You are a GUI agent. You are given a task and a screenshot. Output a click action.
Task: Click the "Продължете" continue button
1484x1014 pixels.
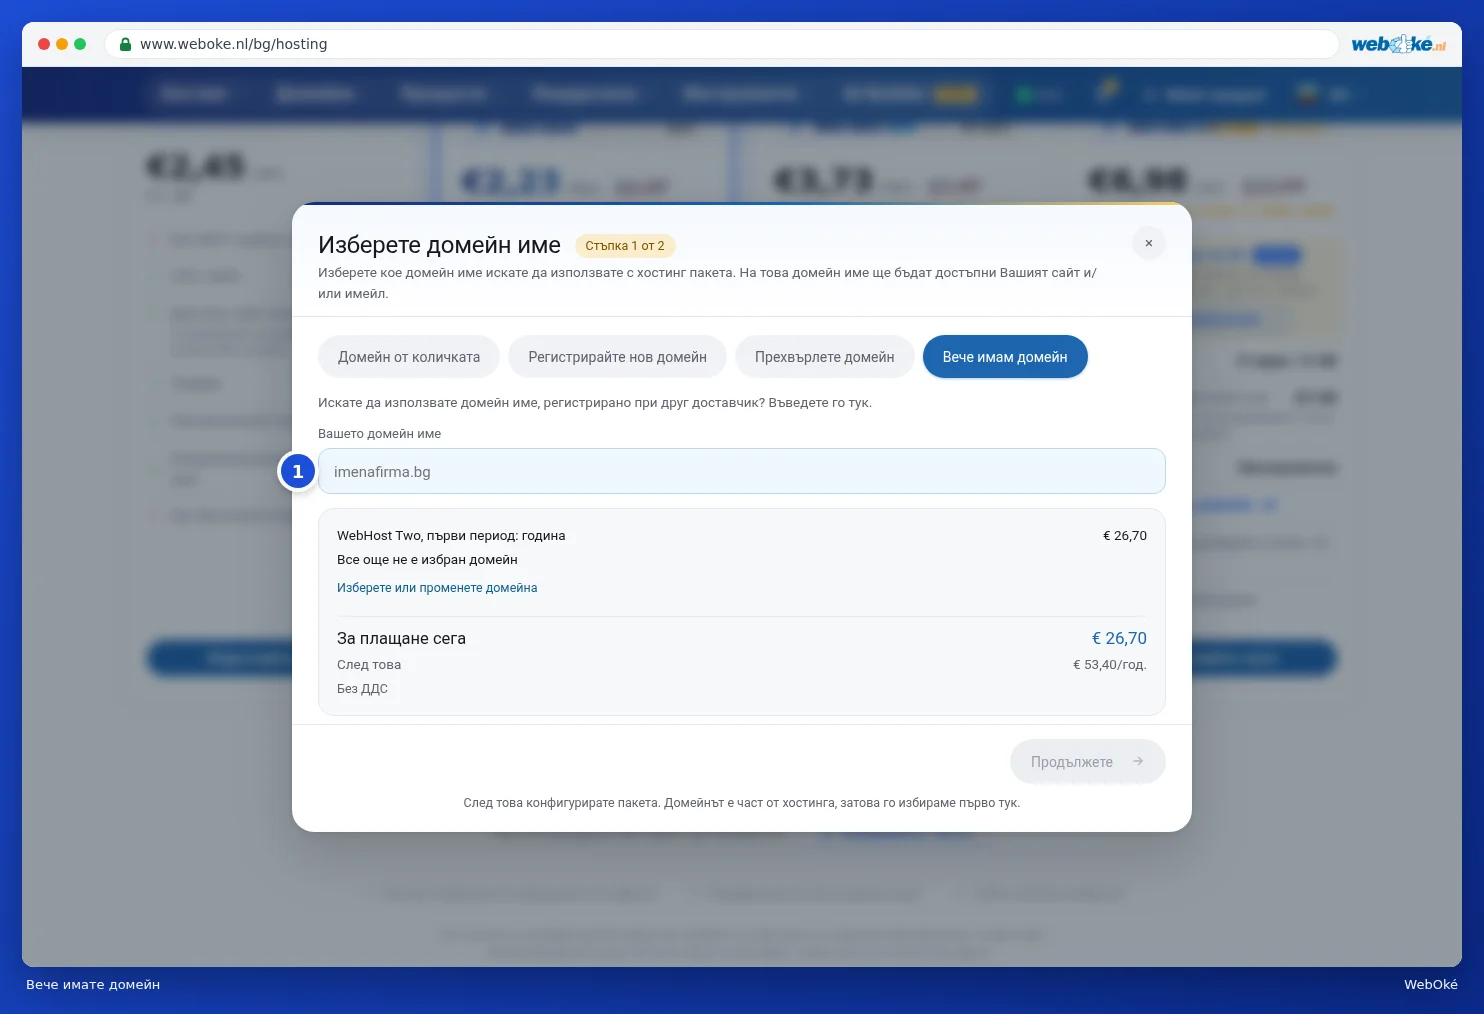[1088, 762]
